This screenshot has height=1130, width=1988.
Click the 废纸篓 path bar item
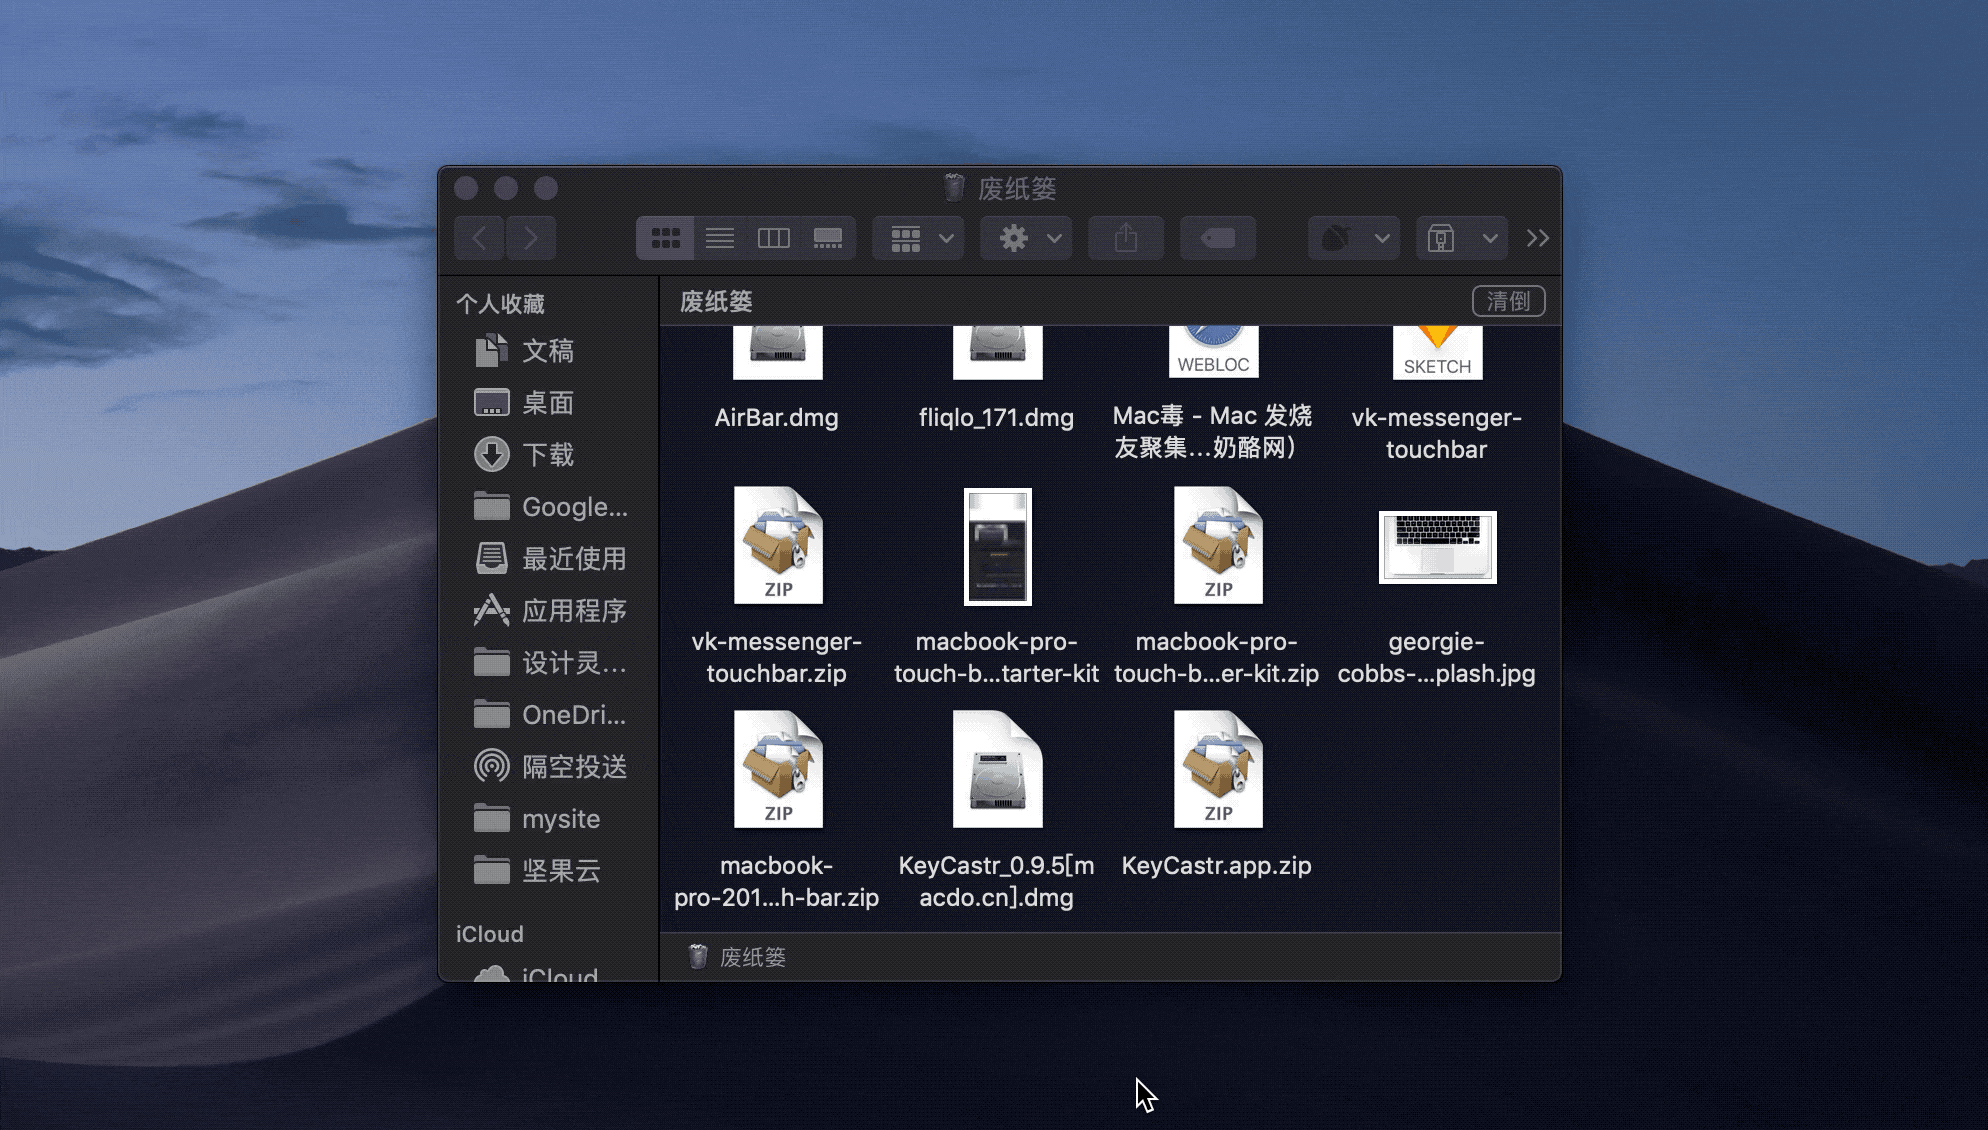pyautogui.click(x=751, y=957)
